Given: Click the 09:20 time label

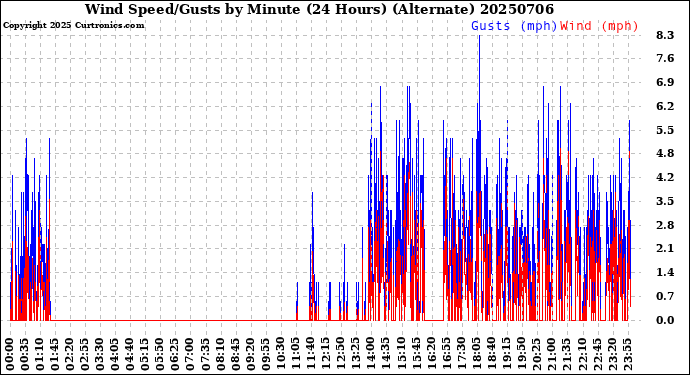Looking at the screenshot, I should click(251, 354).
